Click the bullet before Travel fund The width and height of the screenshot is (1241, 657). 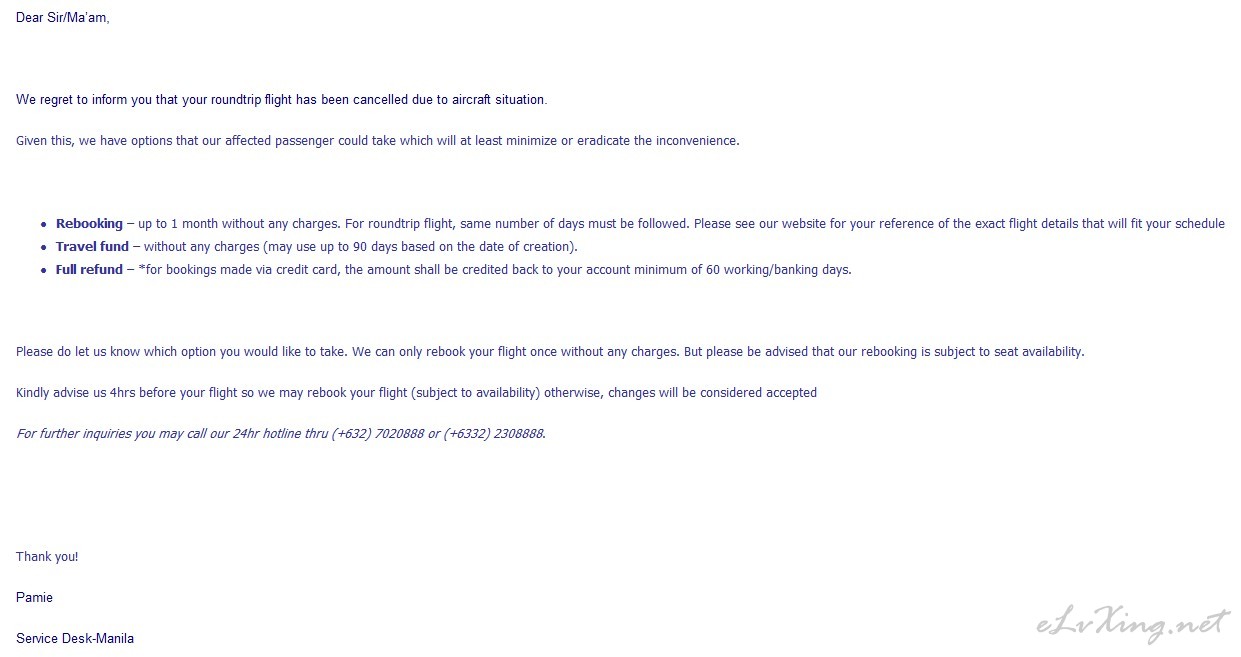pyautogui.click(x=44, y=248)
